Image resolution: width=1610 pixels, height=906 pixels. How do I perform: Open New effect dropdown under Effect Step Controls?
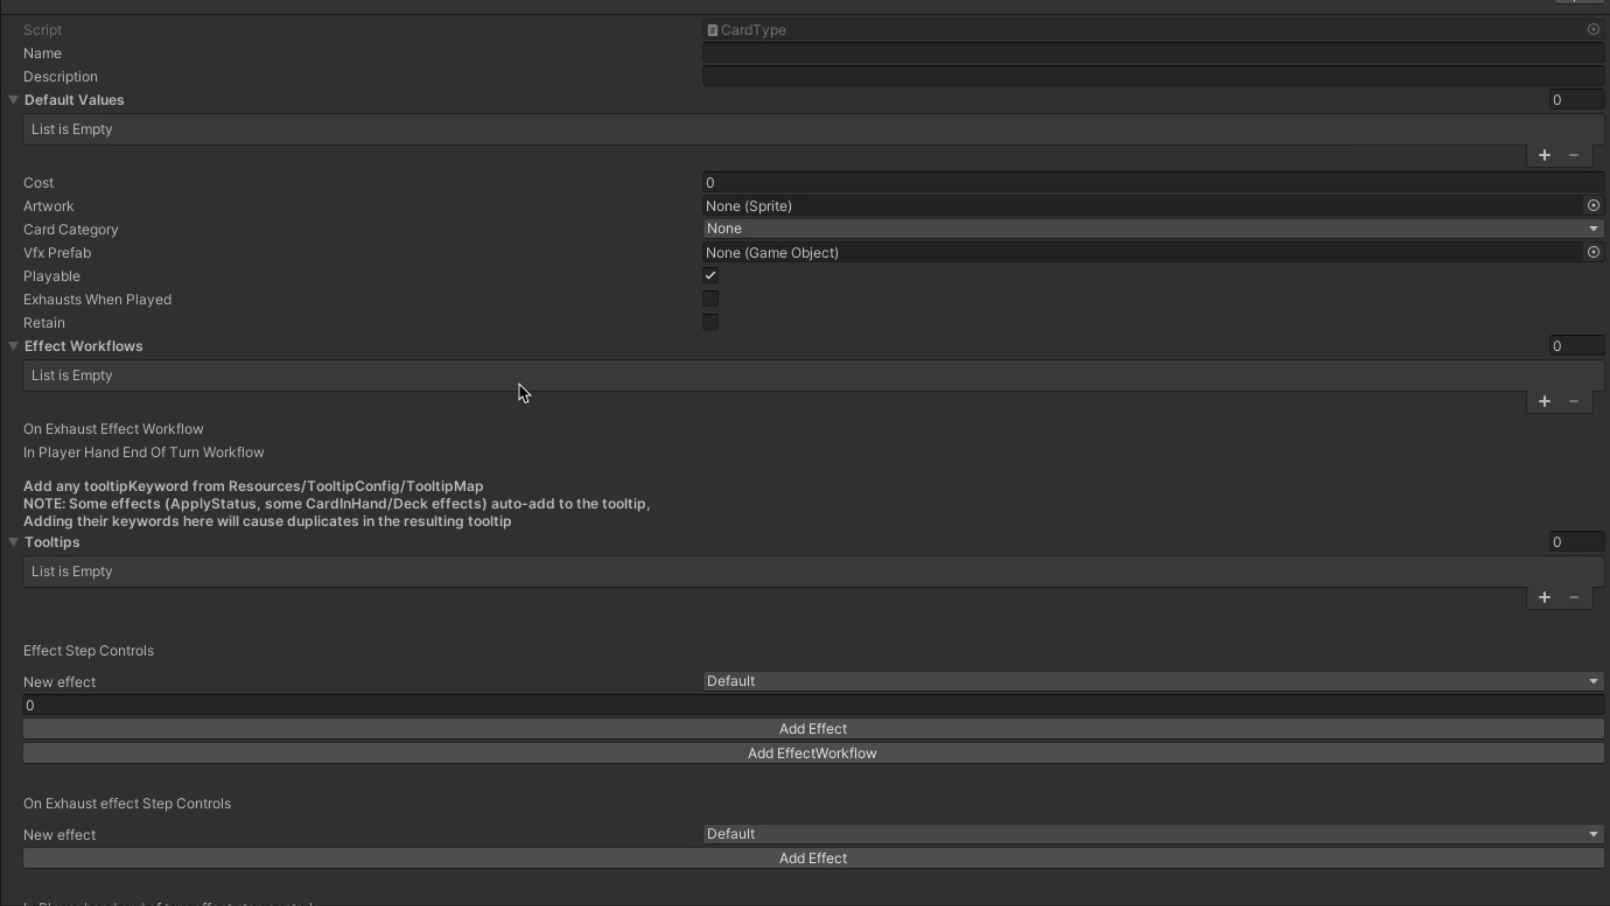pyautogui.click(x=1152, y=681)
